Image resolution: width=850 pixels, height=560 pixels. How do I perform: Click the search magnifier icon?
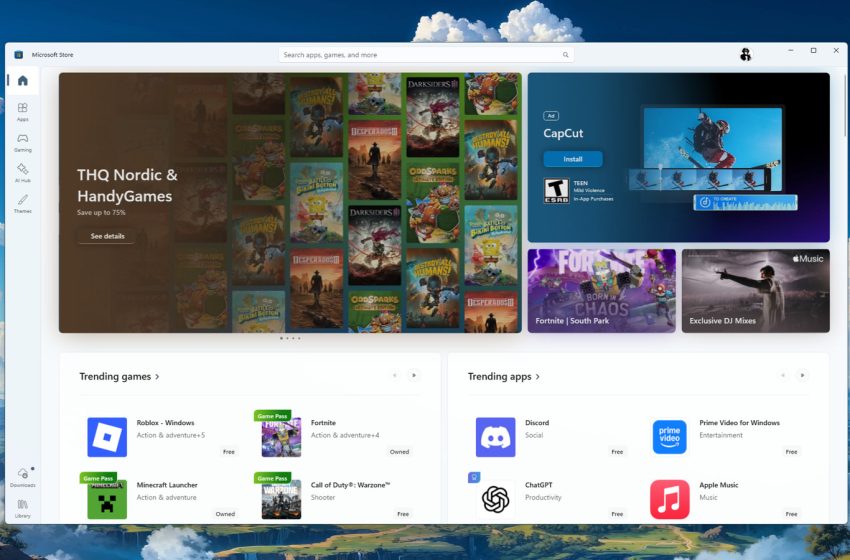565,55
